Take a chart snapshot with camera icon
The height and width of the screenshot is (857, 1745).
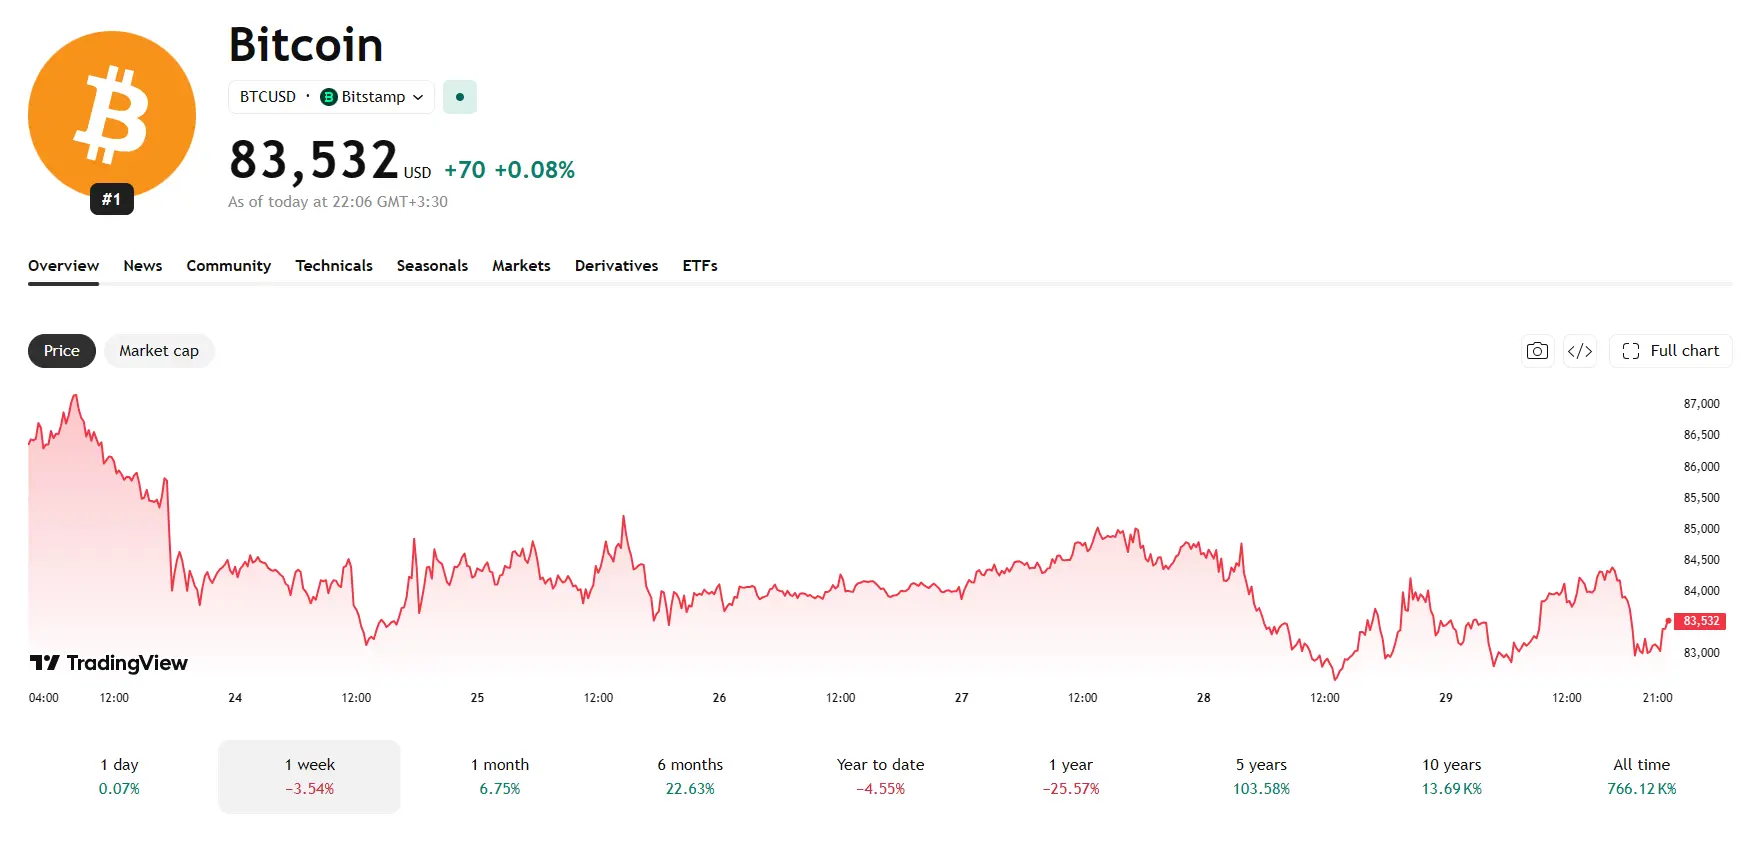click(x=1538, y=351)
